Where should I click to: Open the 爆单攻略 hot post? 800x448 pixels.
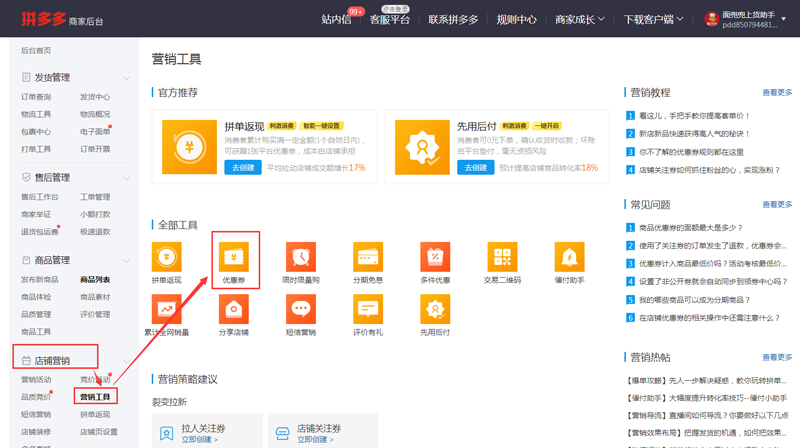(706, 380)
